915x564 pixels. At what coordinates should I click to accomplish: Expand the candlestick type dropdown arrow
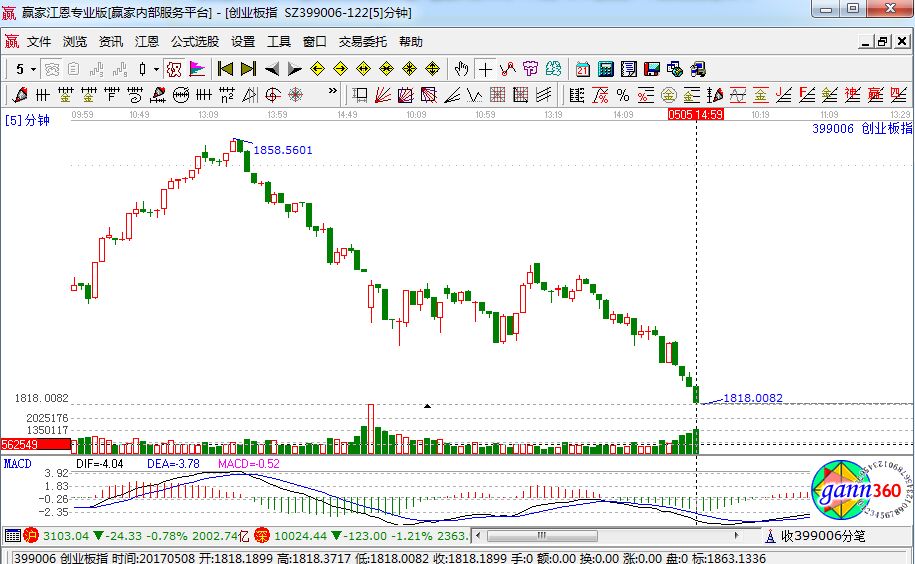[156, 69]
